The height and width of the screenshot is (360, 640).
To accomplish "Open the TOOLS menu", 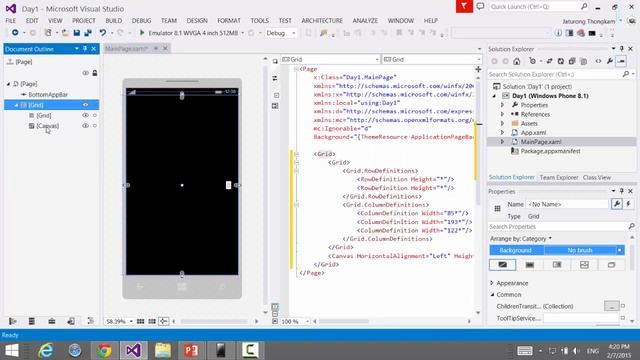I will [x=260, y=20].
